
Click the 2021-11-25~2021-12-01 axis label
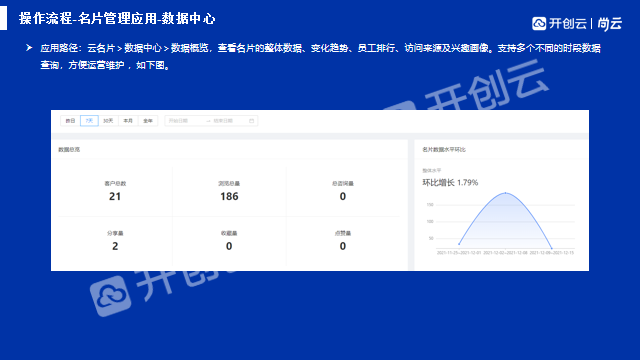(459, 253)
